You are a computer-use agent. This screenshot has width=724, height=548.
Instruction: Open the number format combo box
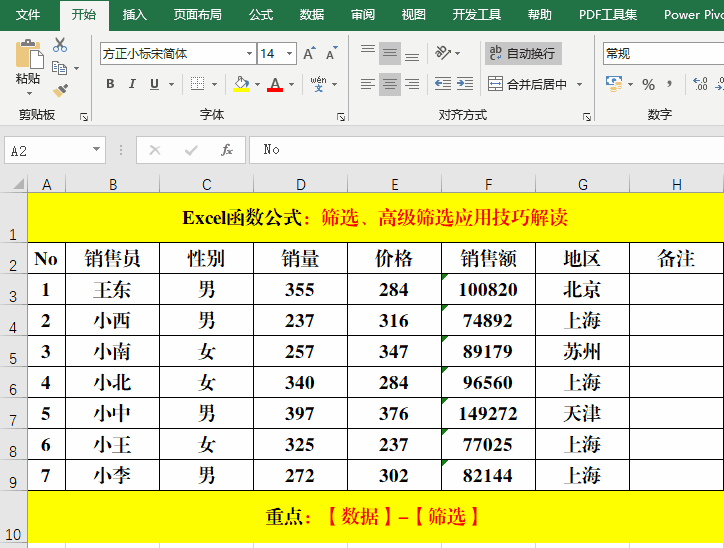point(663,54)
